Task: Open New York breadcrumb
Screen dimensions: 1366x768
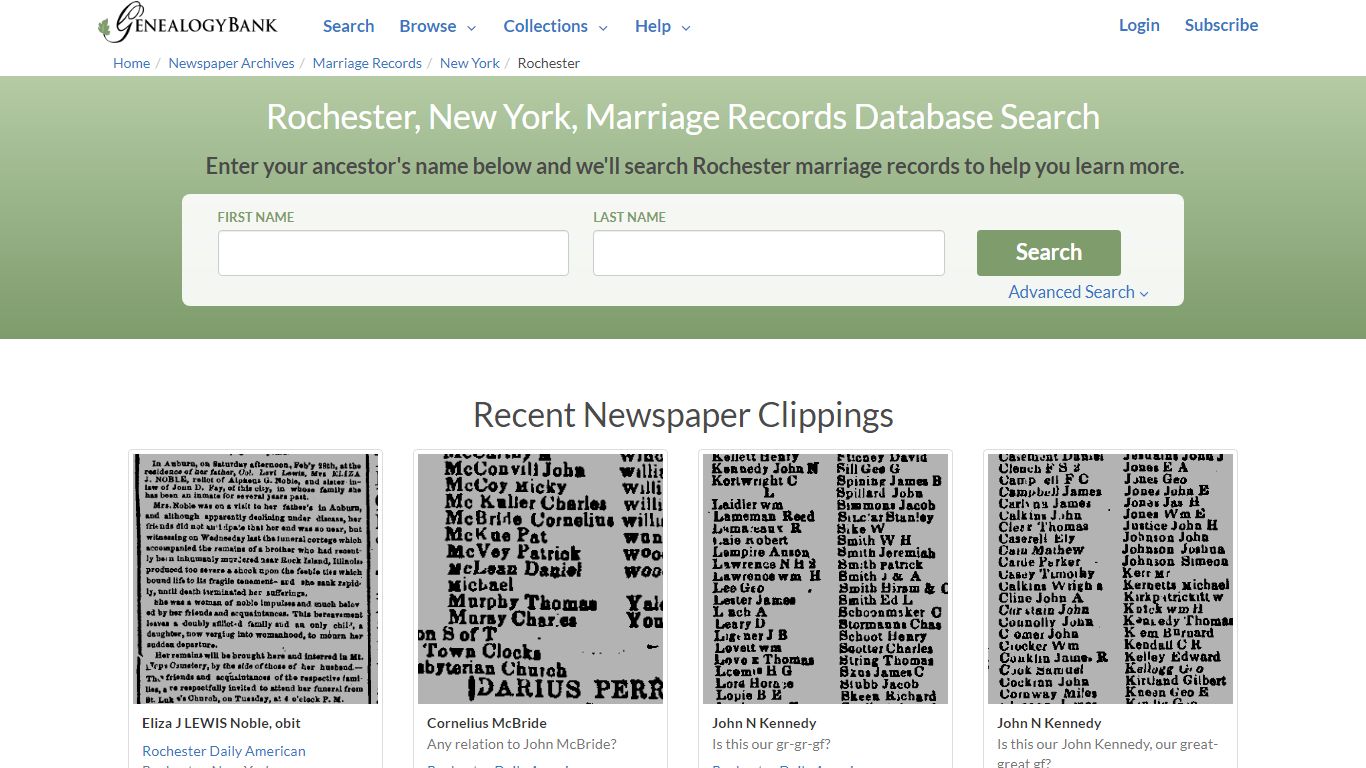Action: tap(470, 63)
